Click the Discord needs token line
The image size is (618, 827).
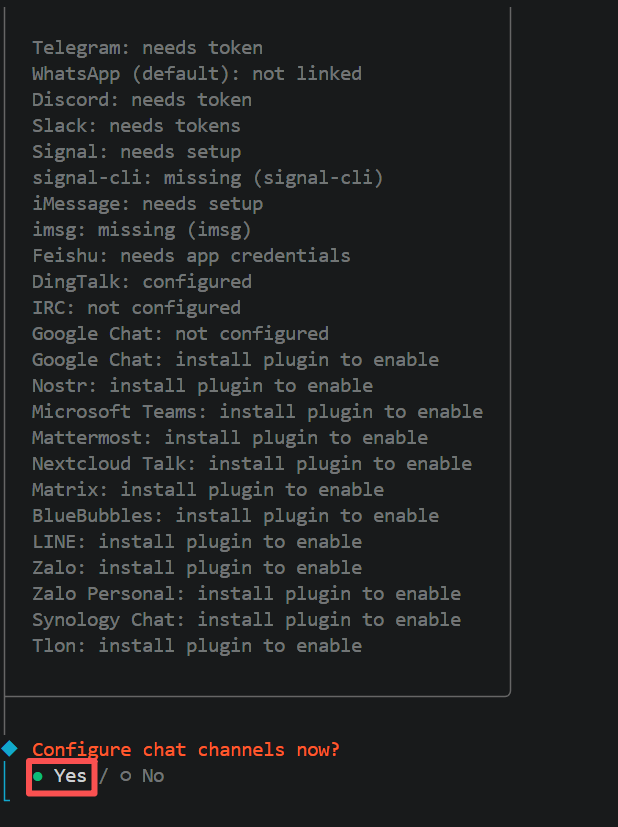[141, 100]
